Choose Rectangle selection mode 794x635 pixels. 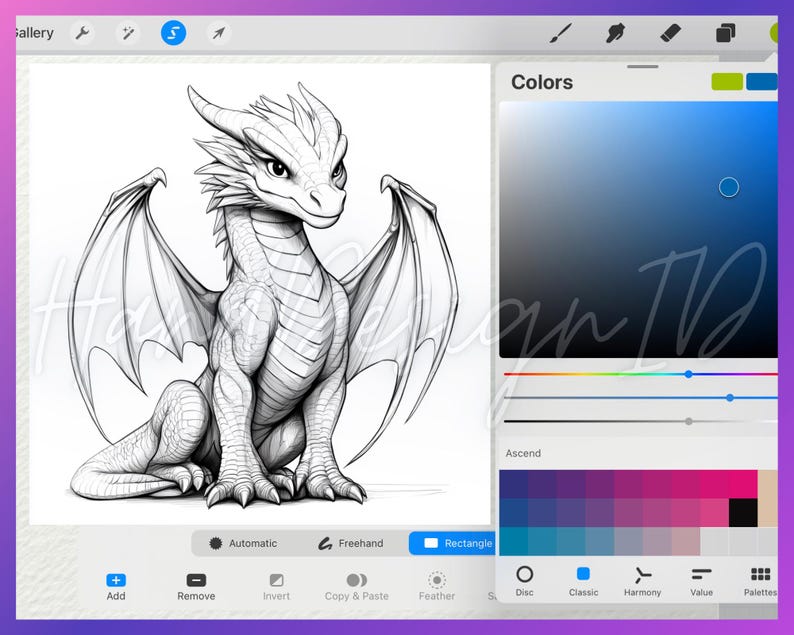coord(453,543)
